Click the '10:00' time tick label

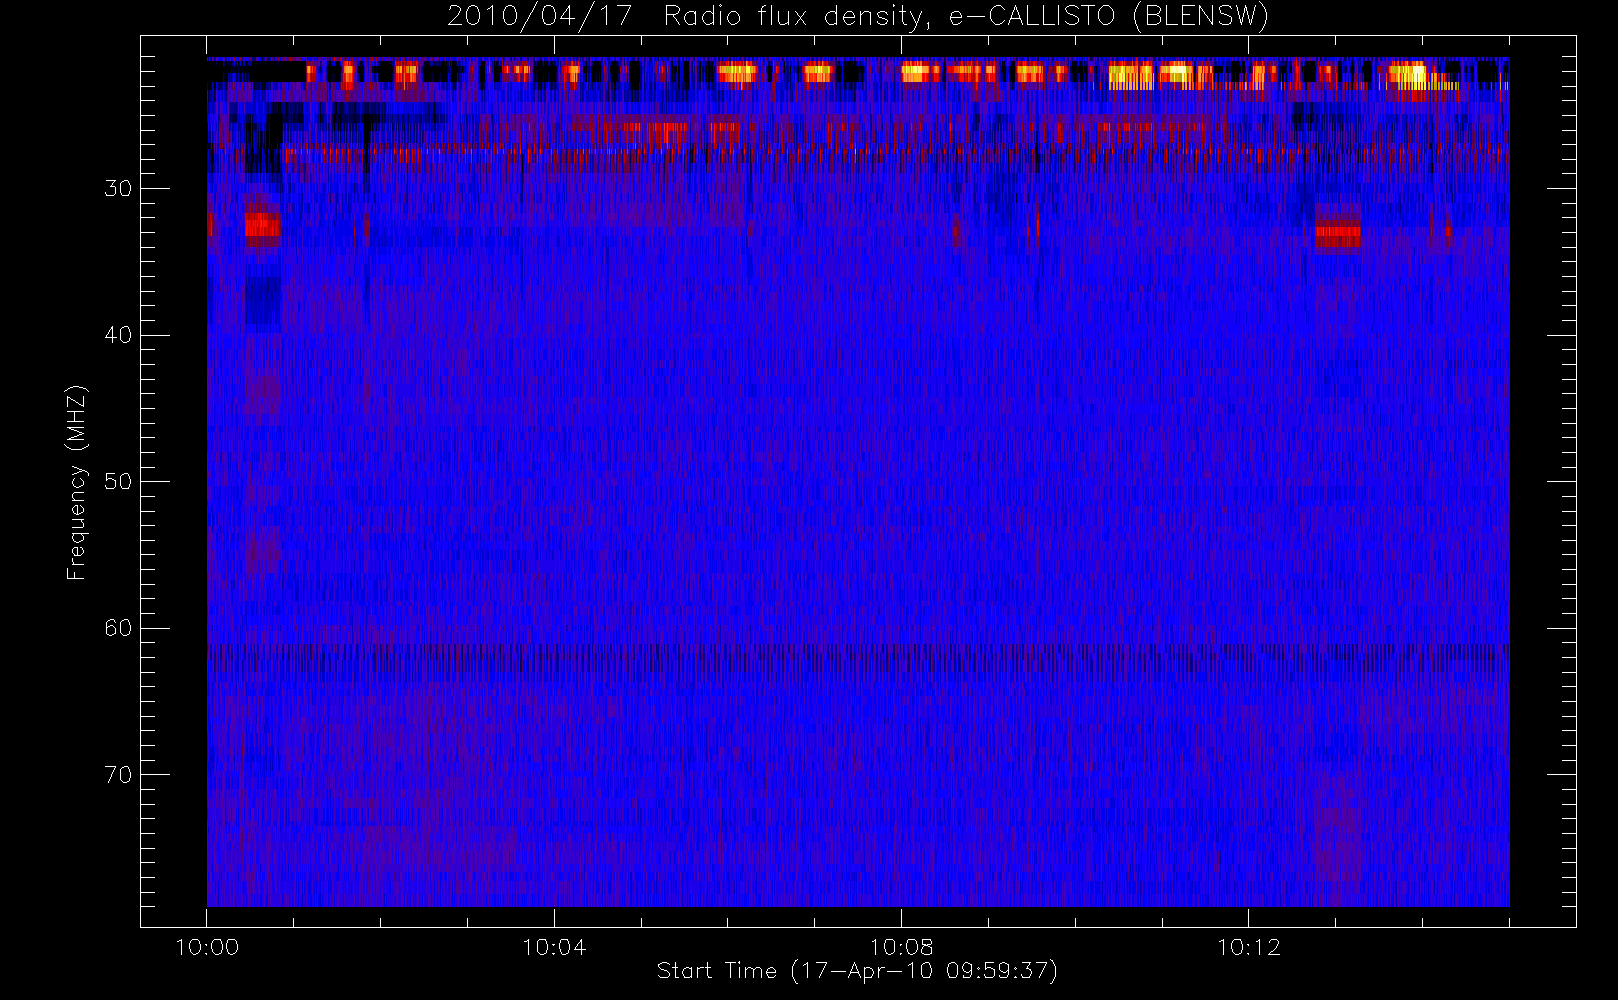pyautogui.click(x=207, y=947)
